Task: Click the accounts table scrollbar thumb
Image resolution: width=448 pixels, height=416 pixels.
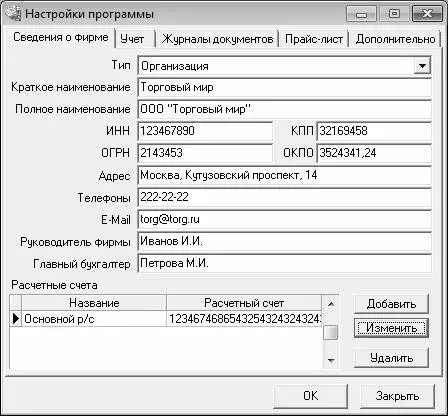Action: 331,332
